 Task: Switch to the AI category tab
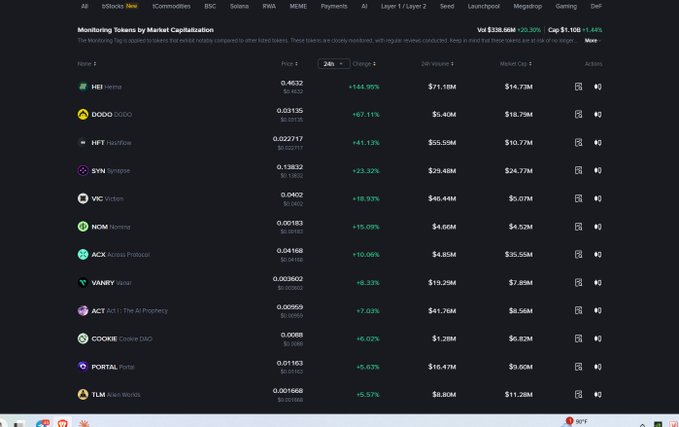[x=364, y=6]
